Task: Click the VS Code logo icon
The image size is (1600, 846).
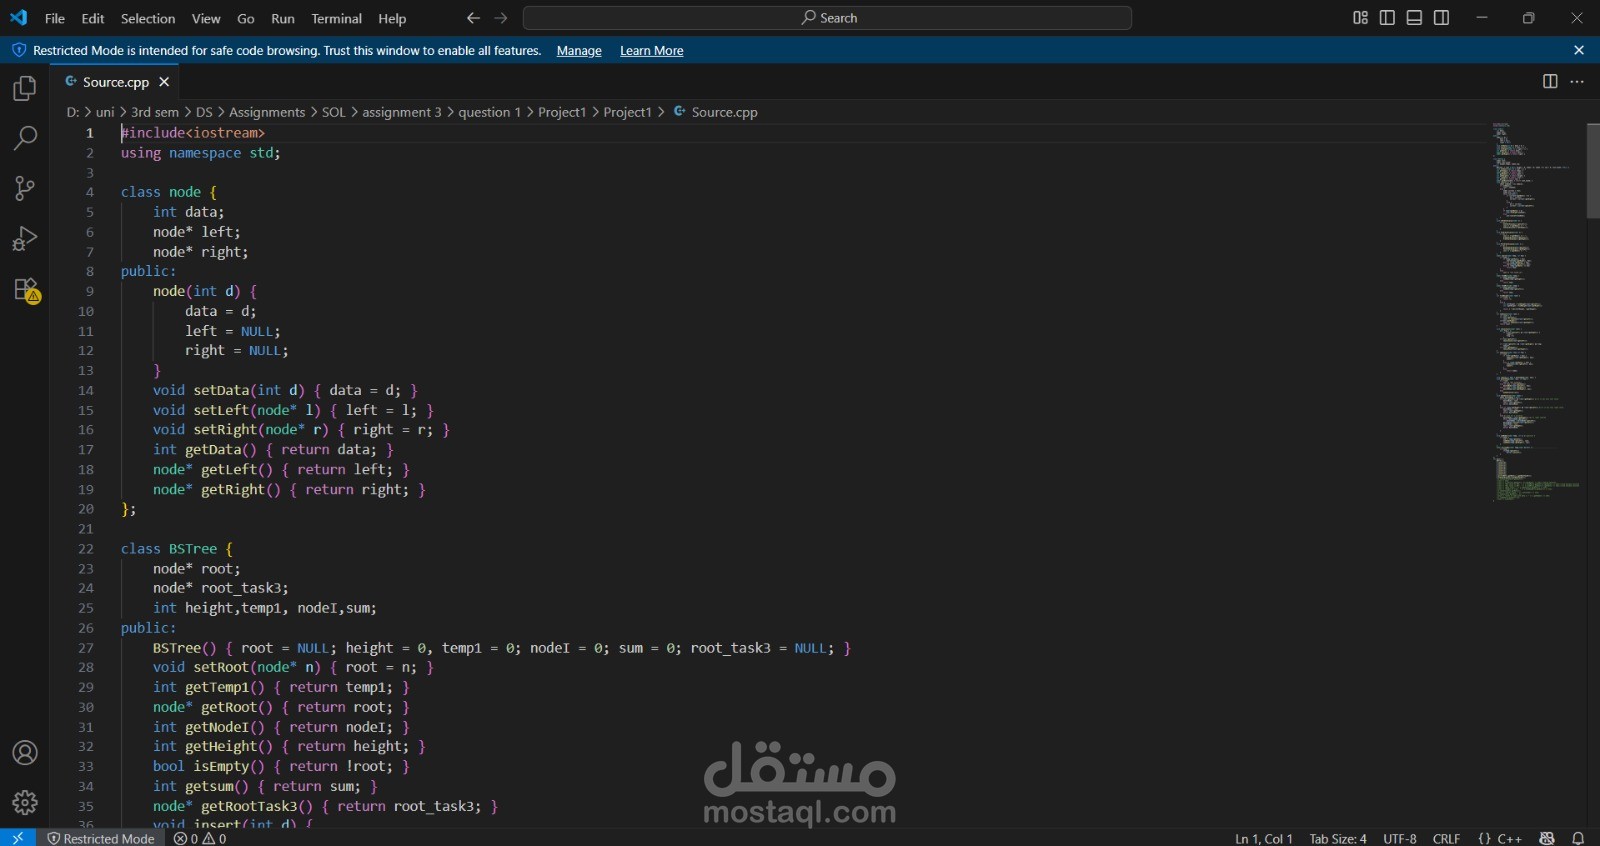Action: 19,18
